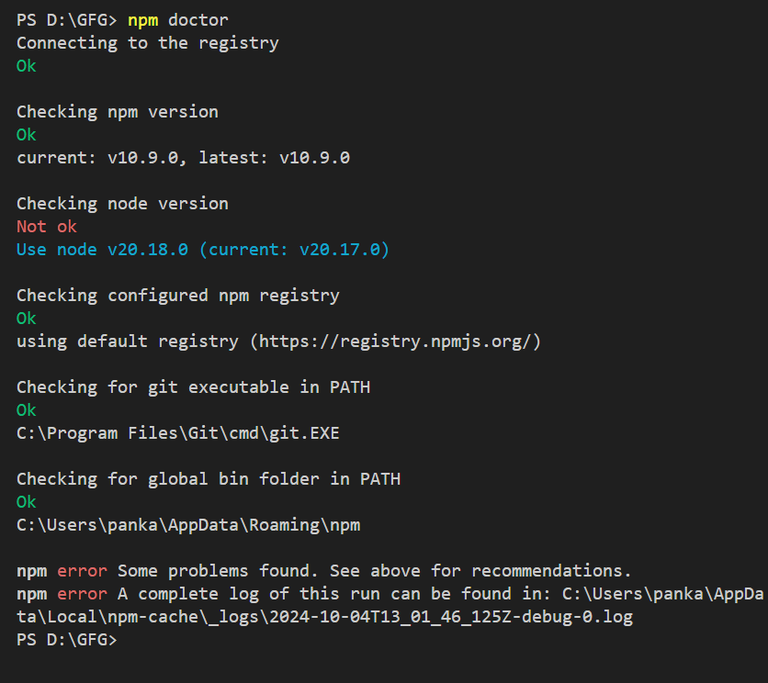
Task: Click 'Checking configured npm registry' heading
Action: 178,296
